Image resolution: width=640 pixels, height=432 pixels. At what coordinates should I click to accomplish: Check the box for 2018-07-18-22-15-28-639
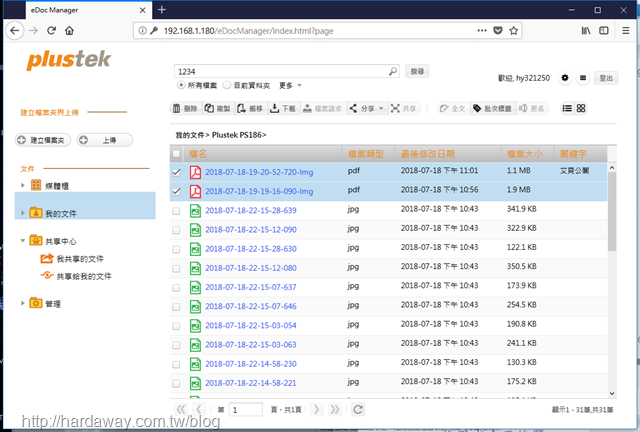pos(176,211)
